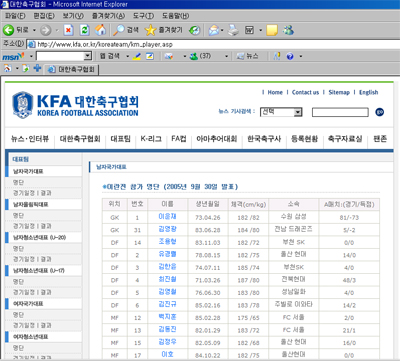Click the Sitemap link
Screen dimensions: 400x361
pyautogui.click(x=339, y=92)
